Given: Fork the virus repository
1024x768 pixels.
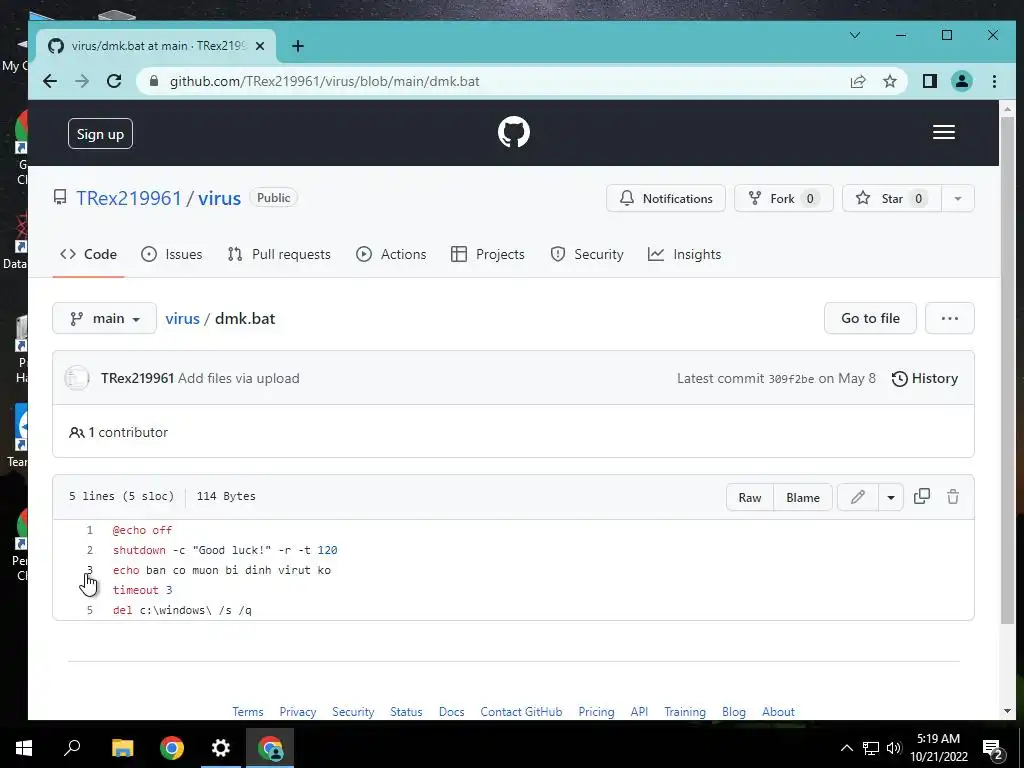Looking at the screenshot, I should click(x=784, y=199).
